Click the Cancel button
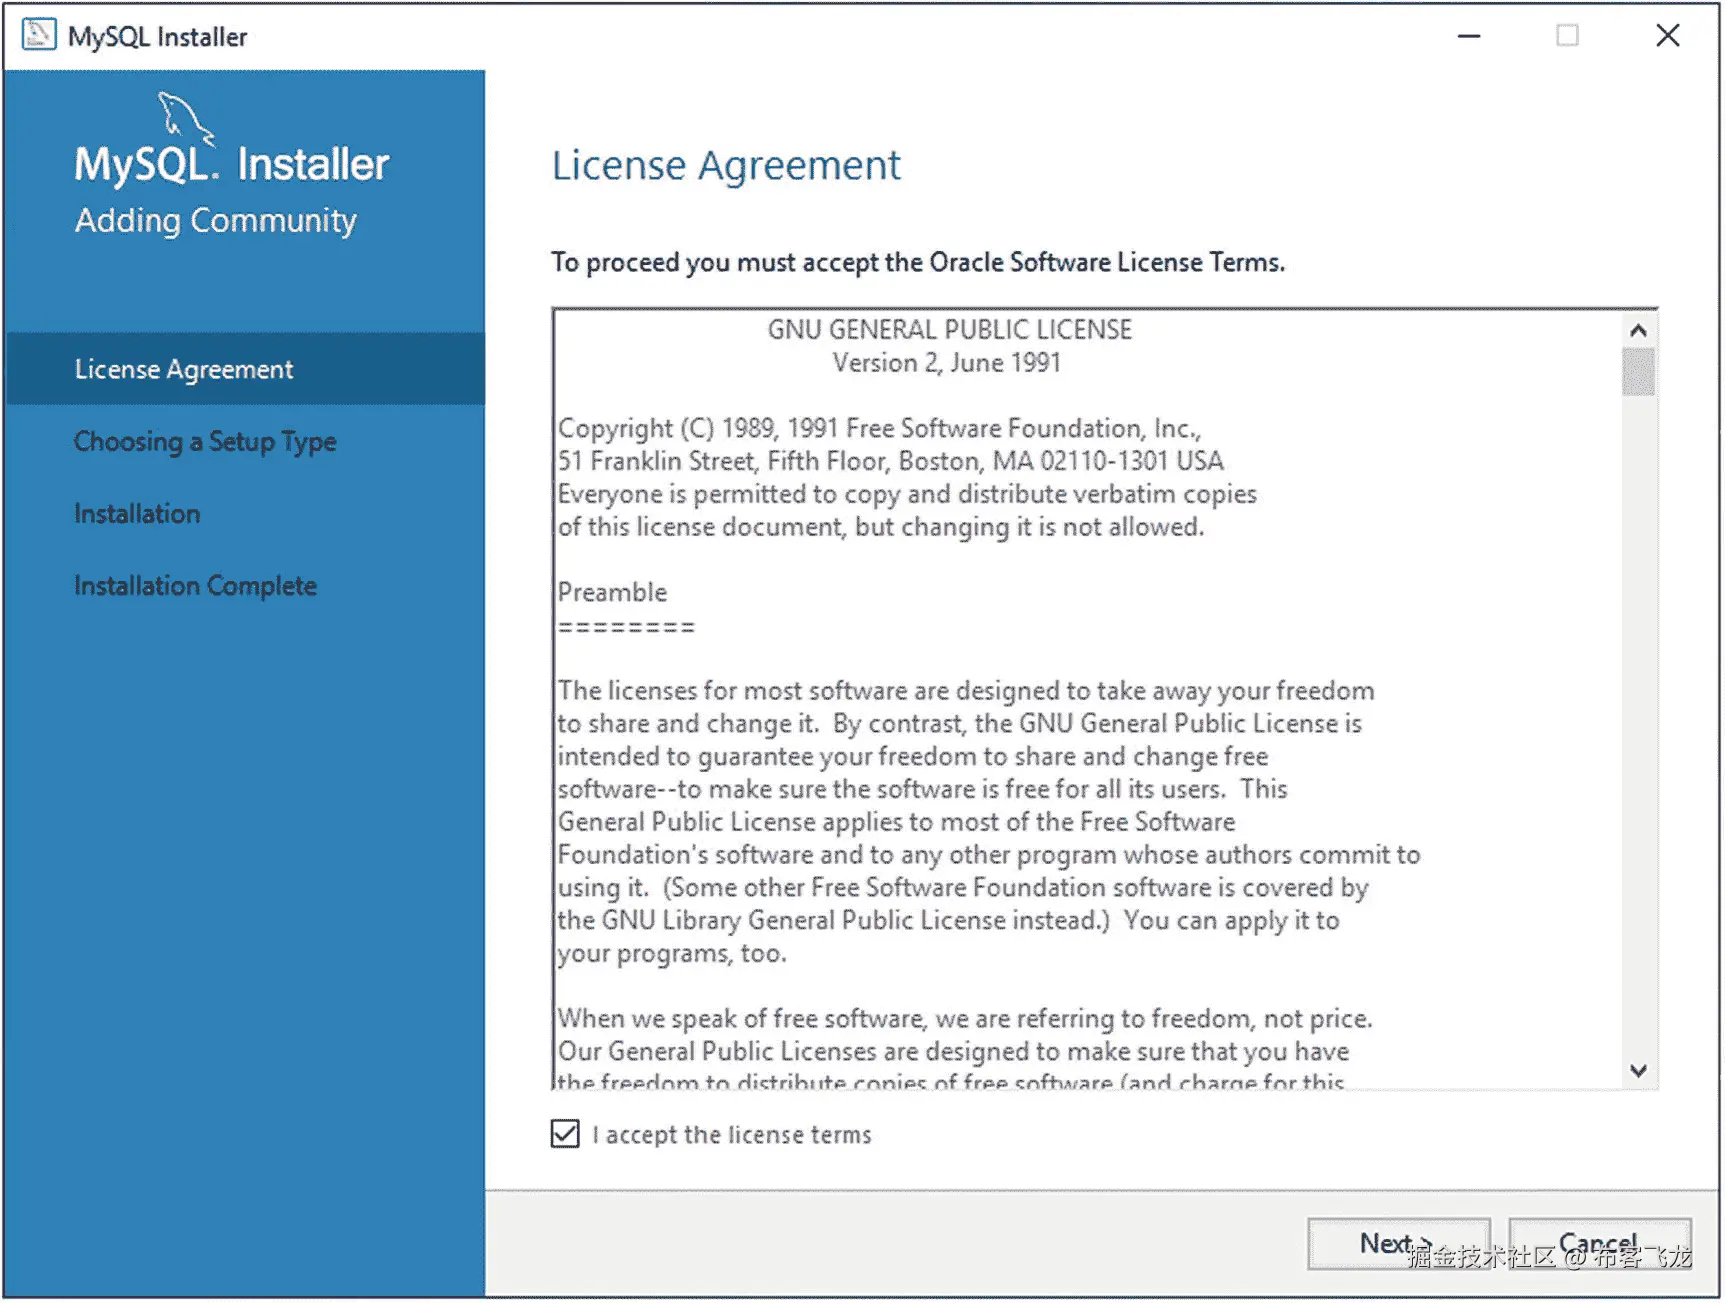Image resolution: width=1725 pixels, height=1303 pixels. coord(1599,1243)
